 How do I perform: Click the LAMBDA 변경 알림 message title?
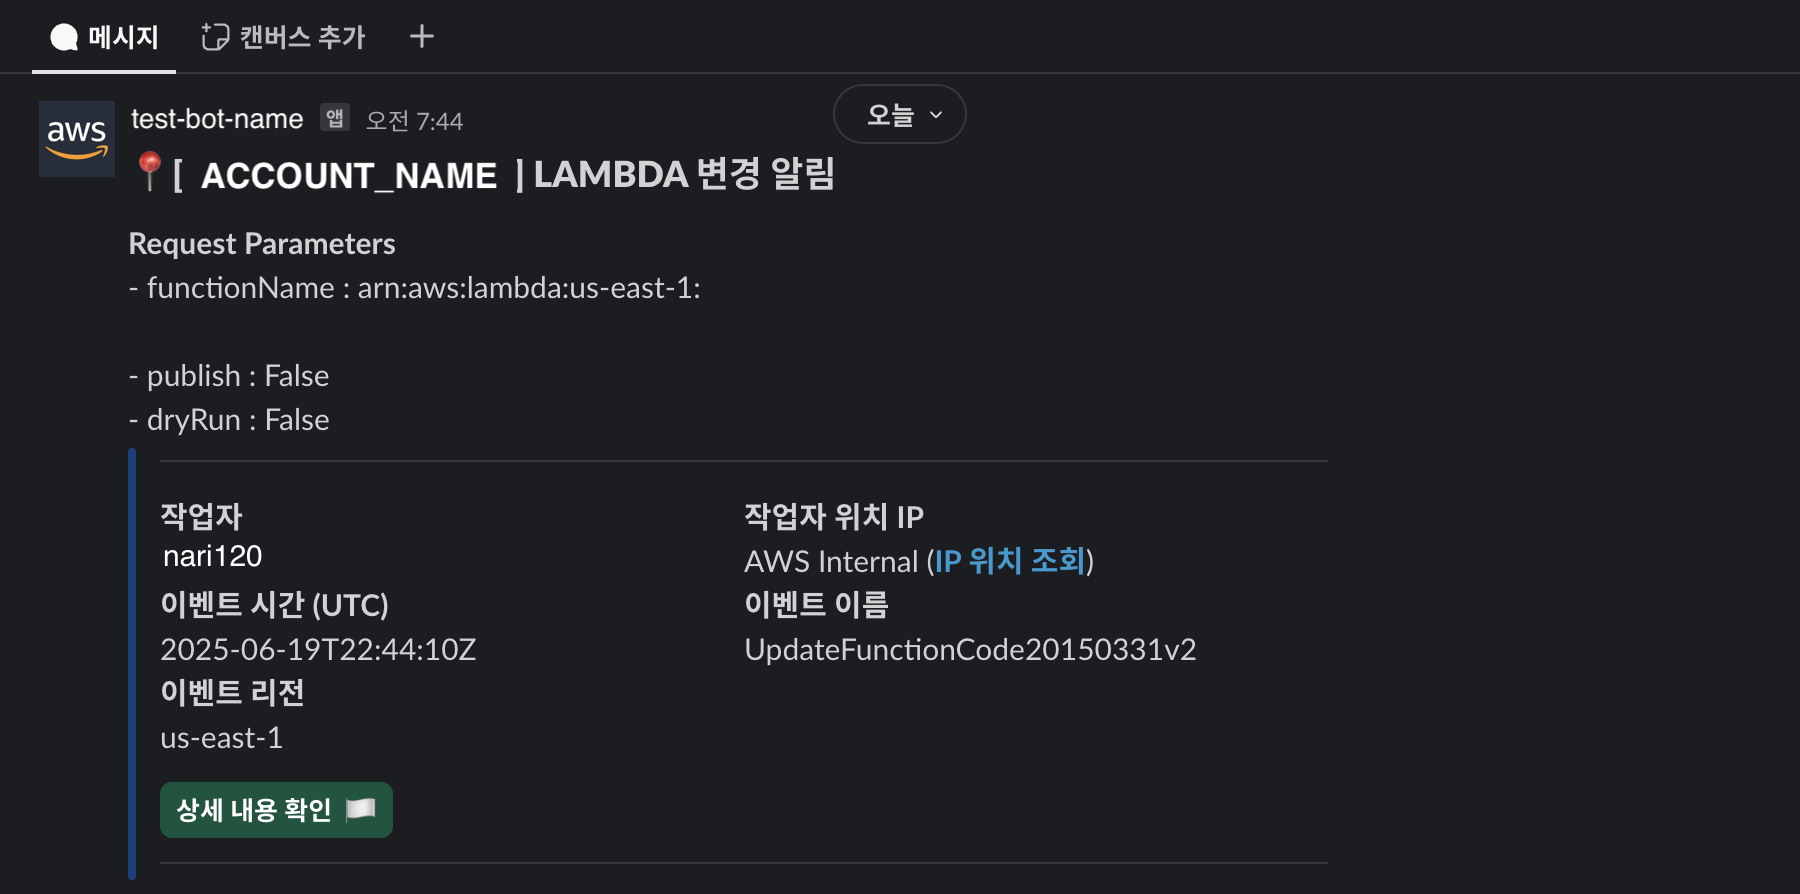pyautogui.click(x=684, y=174)
